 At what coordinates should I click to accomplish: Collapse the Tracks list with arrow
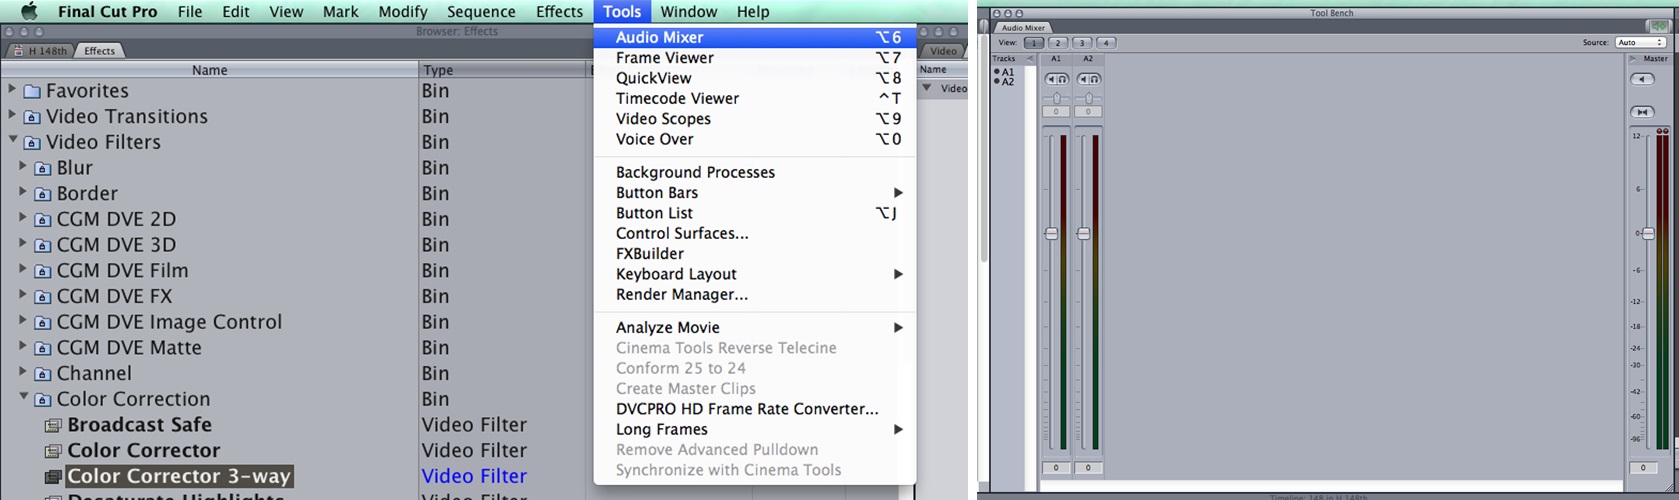[1029, 59]
